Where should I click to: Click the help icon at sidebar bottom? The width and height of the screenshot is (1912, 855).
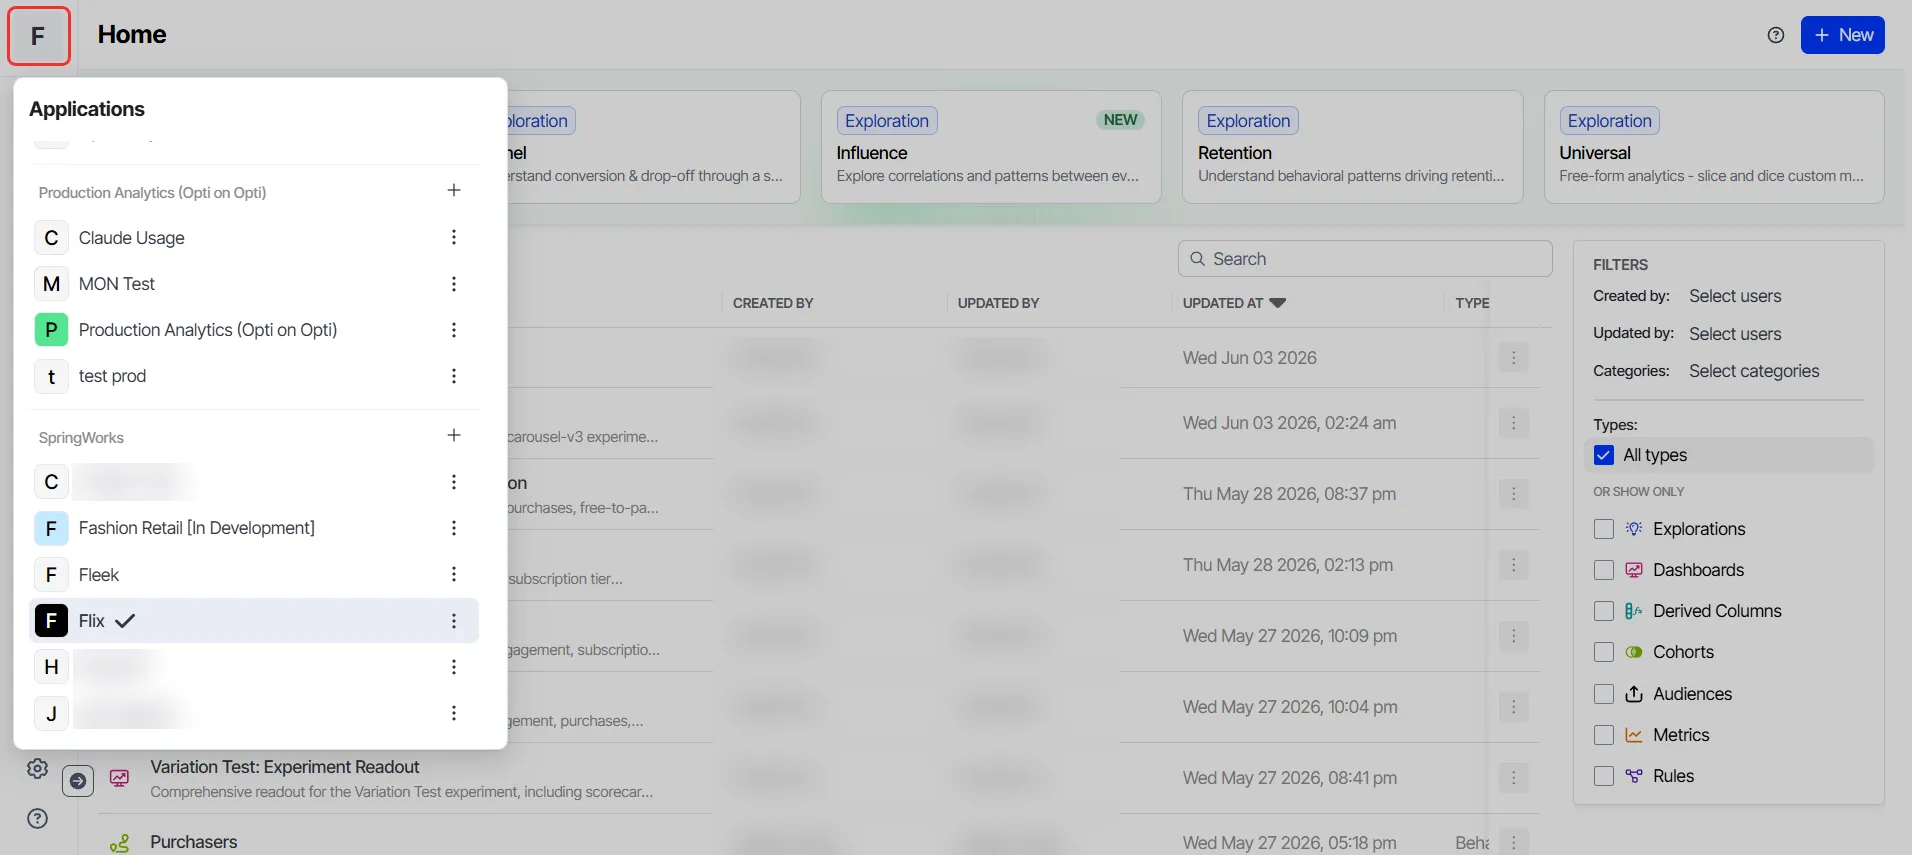(x=38, y=818)
